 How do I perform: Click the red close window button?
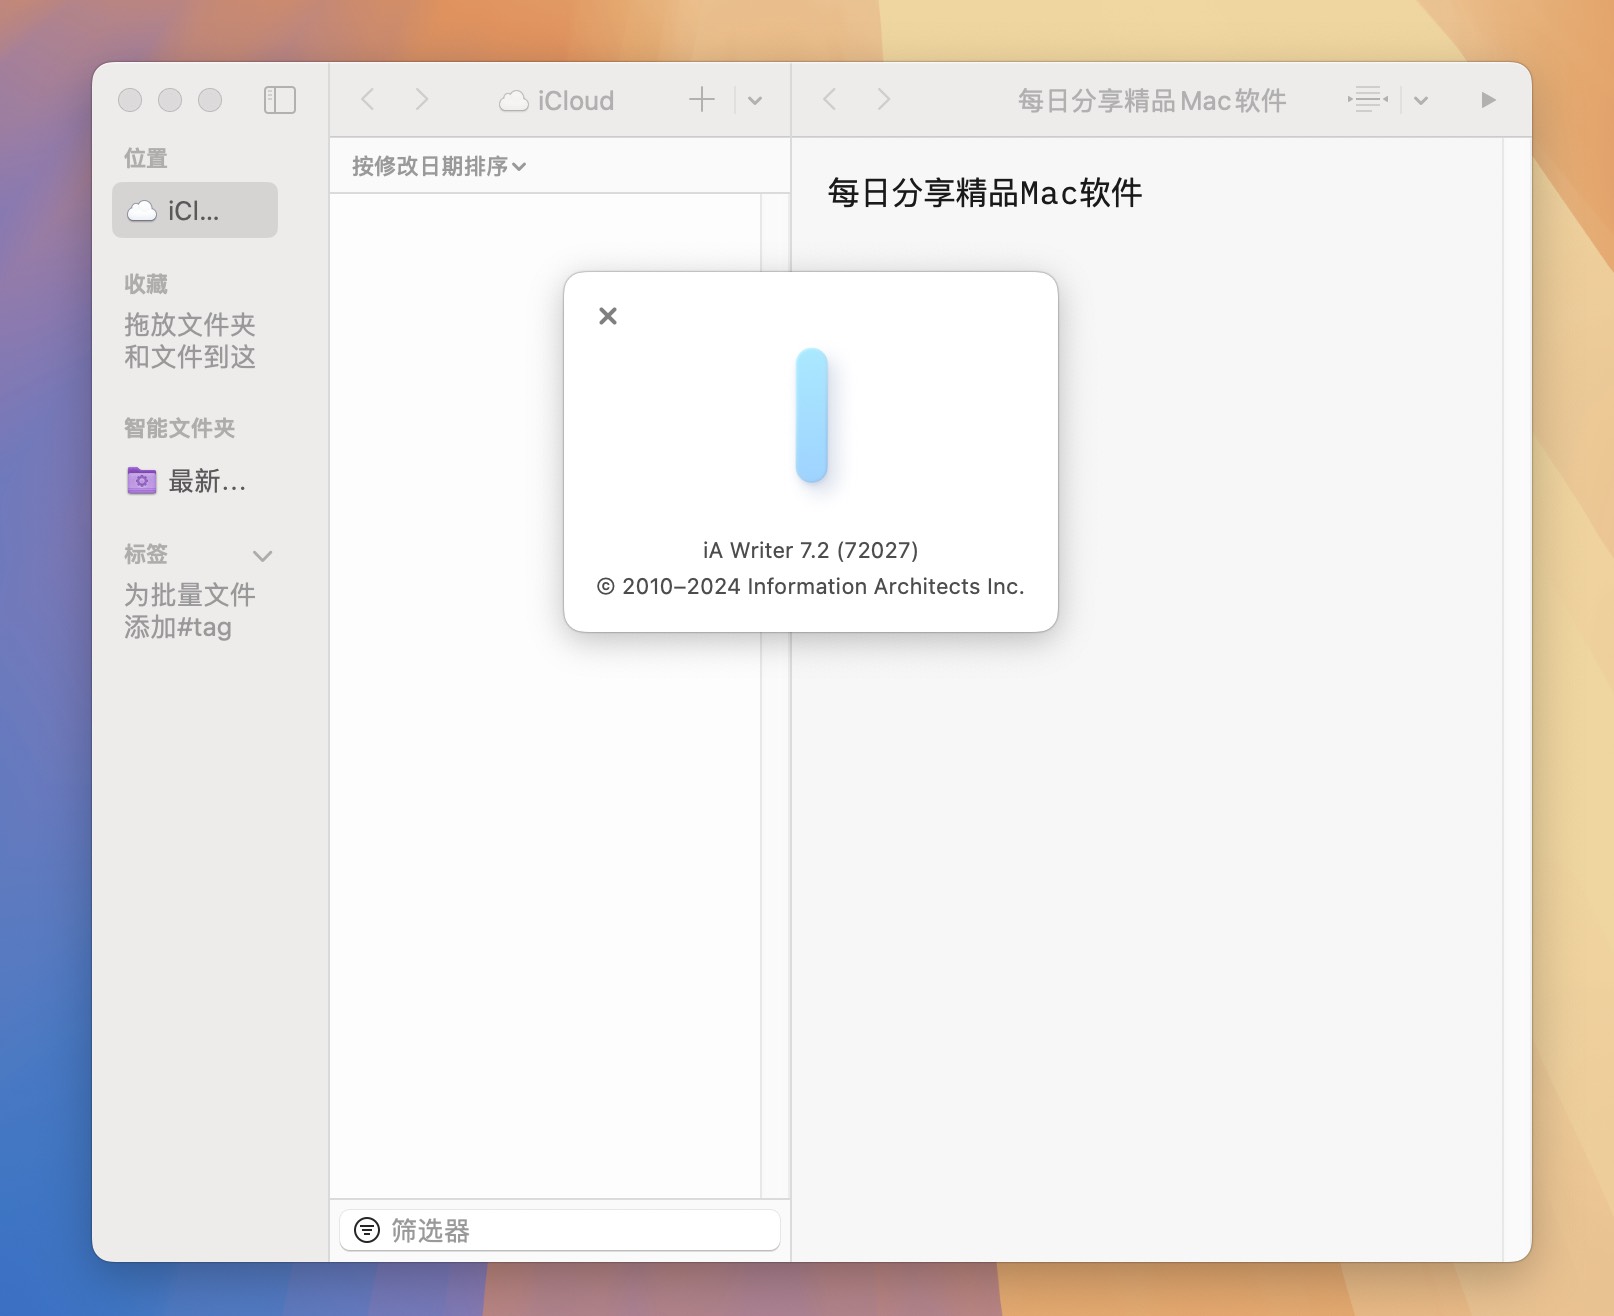(130, 100)
